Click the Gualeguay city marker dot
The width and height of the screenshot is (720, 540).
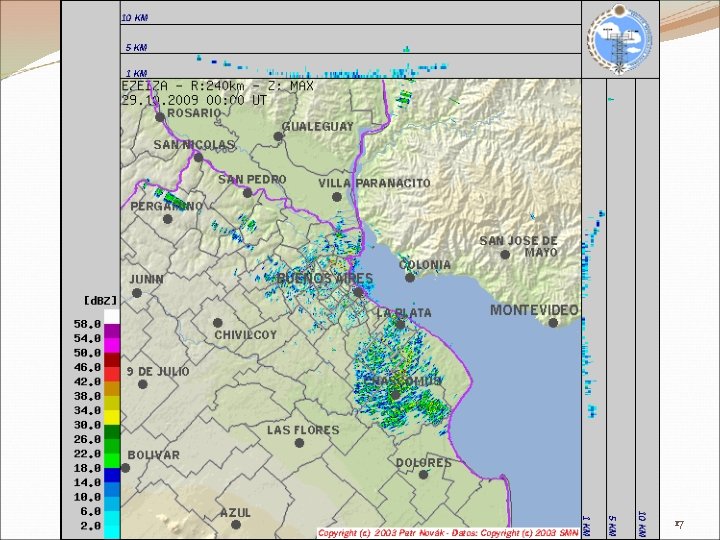(x=278, y=136)
